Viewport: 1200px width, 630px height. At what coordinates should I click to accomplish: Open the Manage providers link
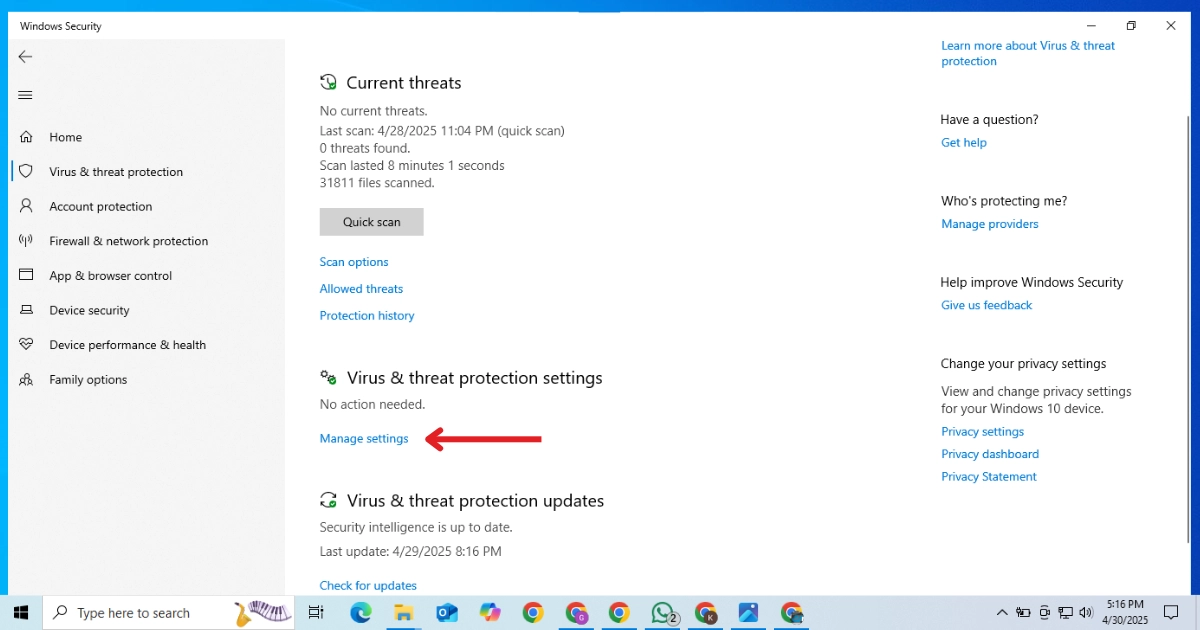tap(989, 224)
